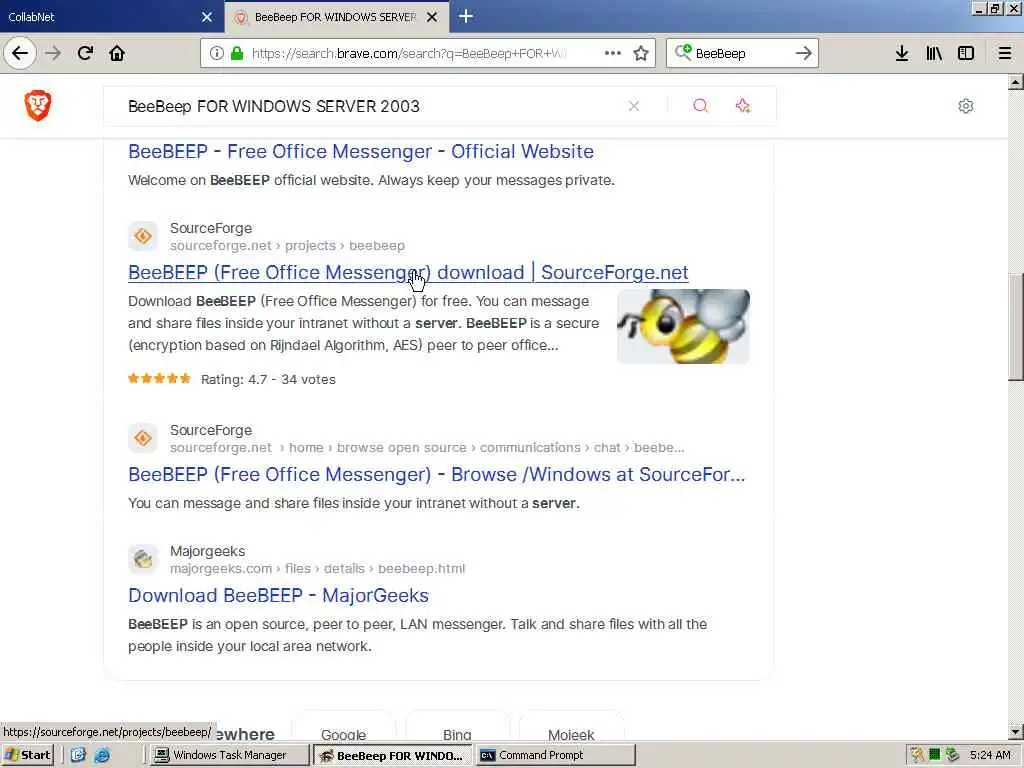Open the Library bookmarks icon
The height and width of the screenshot is (768, 1024).
click(x=934, y=54)
